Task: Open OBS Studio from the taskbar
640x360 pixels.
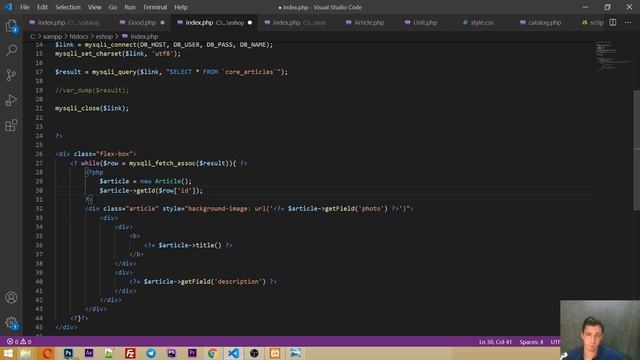Action: [x=254, y=353]
